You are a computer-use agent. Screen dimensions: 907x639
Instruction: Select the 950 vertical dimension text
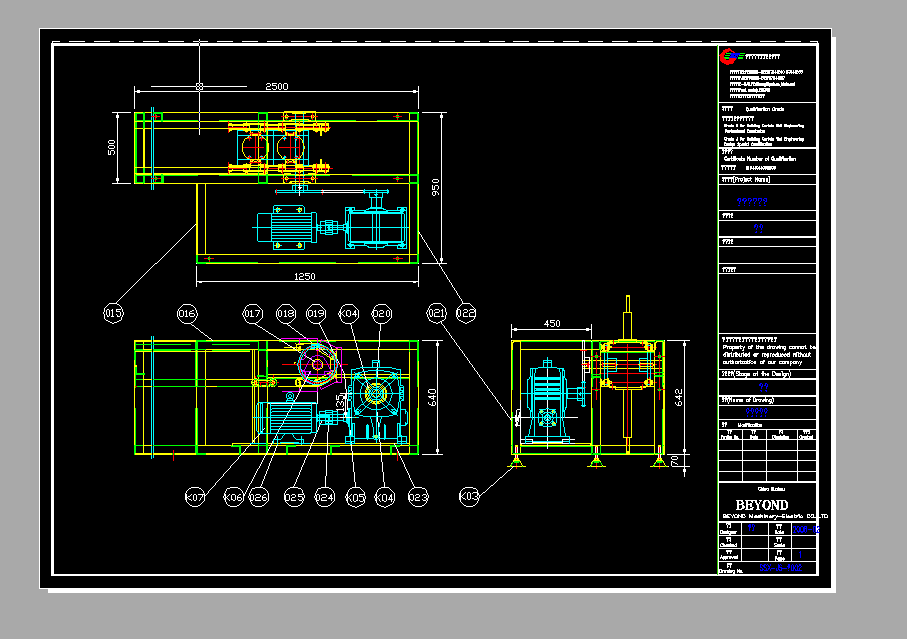(436, 187)
